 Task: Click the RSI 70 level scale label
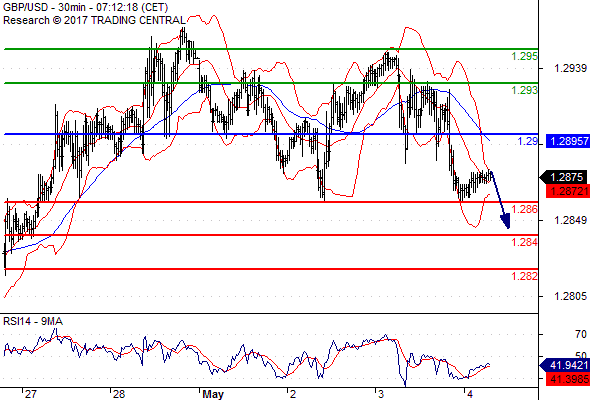point(581,334)
